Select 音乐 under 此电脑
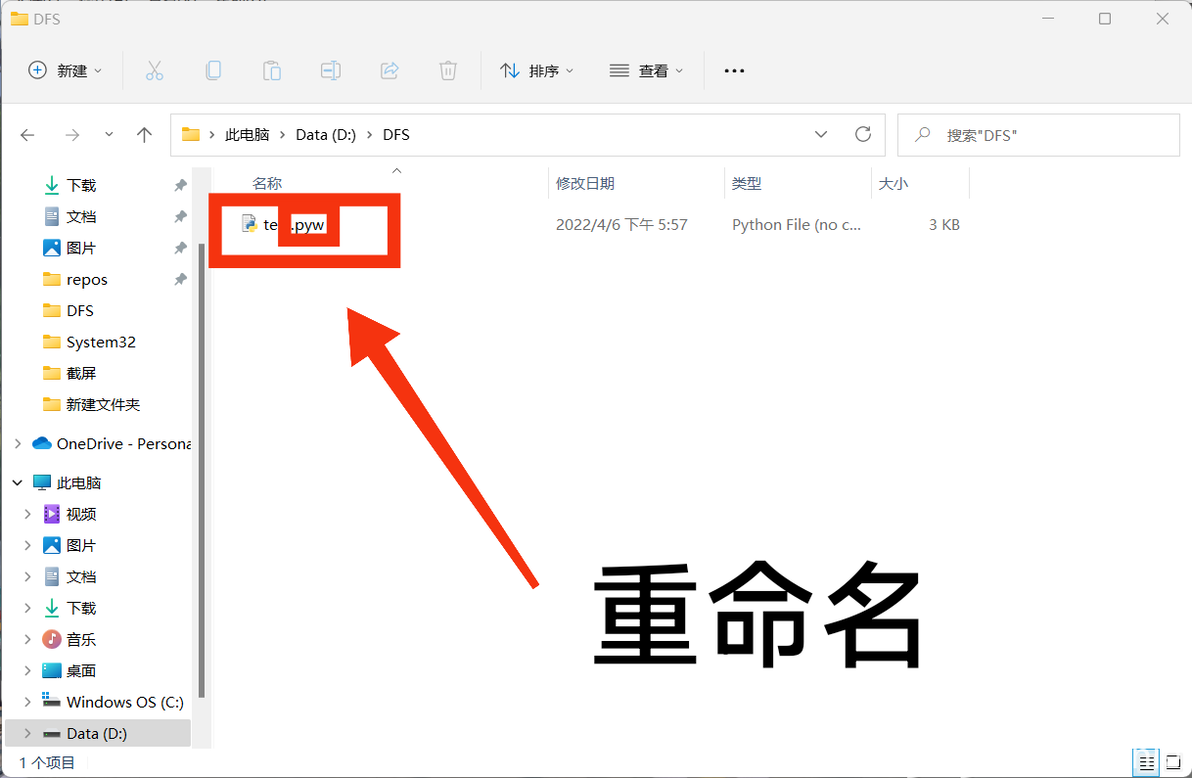Image resolution: width=1192 pixels, height=778 pixels. [x=81, y=639]
